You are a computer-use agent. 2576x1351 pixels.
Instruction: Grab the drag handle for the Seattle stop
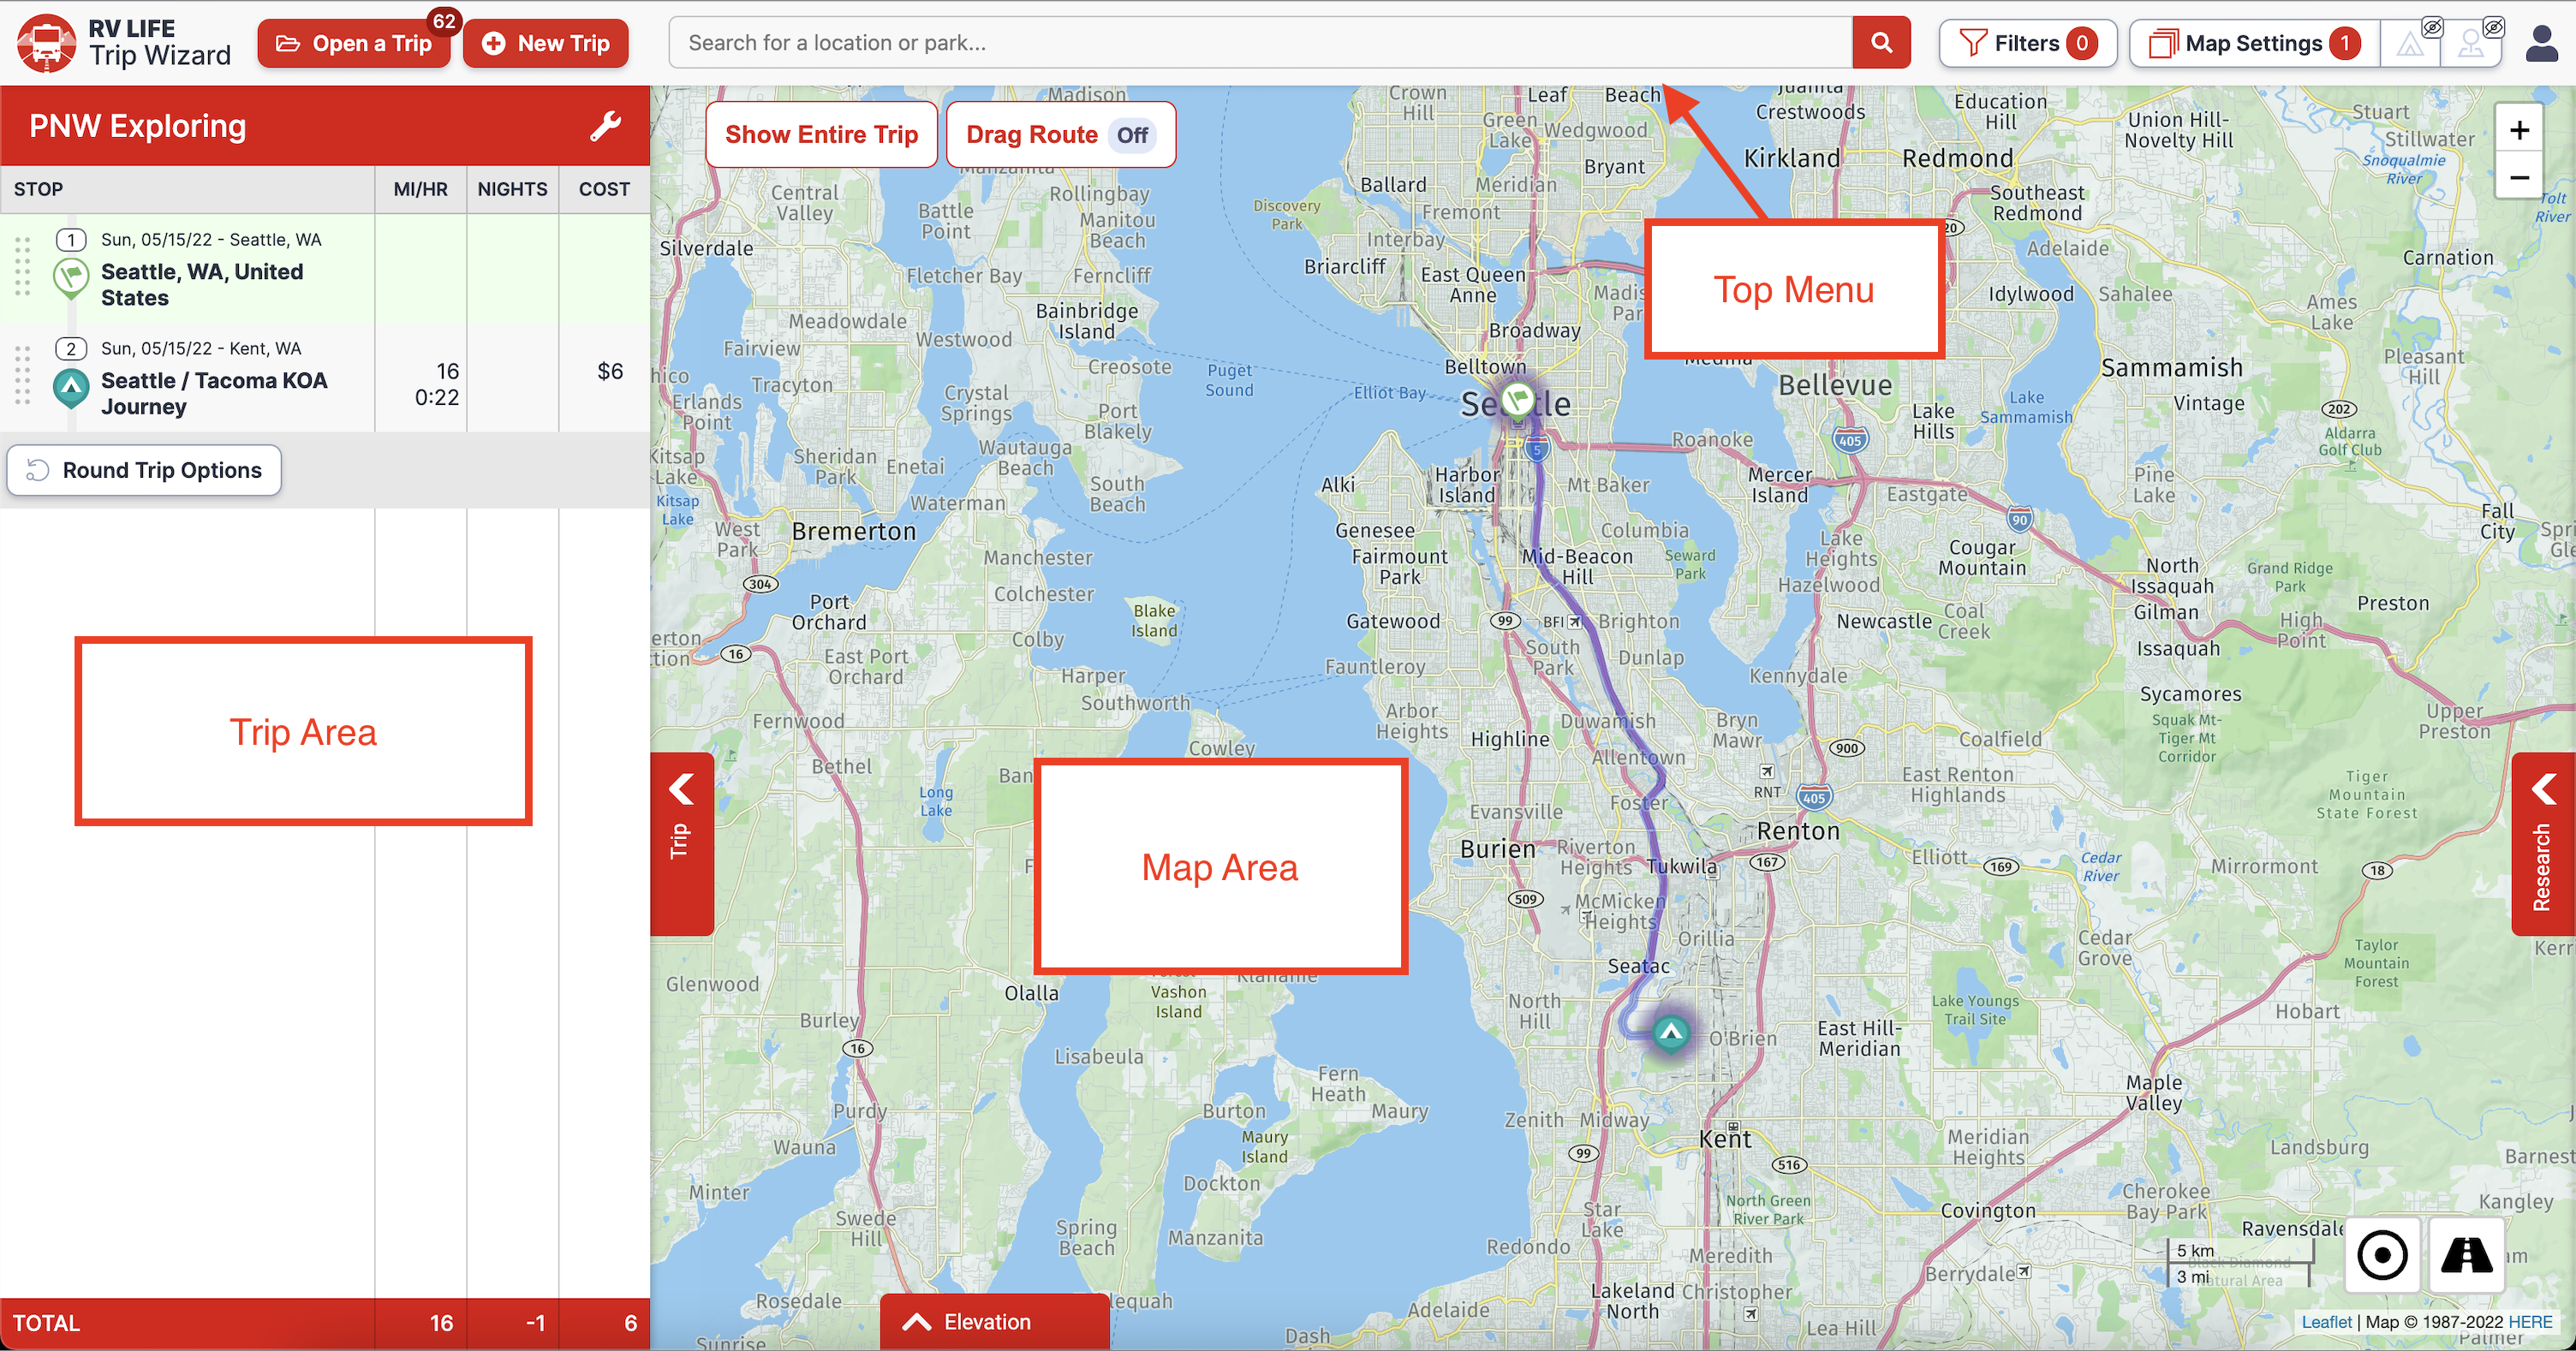coord(23,267)
